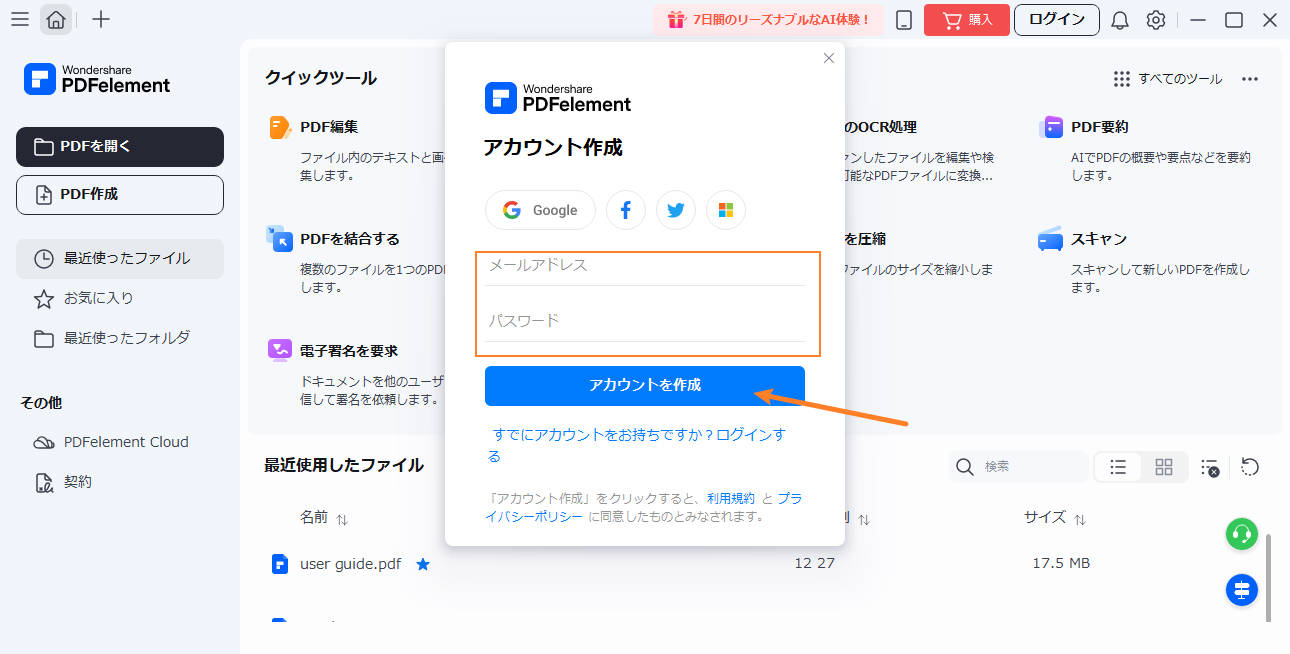Viewport: 1290px width, 654px height.
Task: Click the 利用規約 terms link
Action: 730,498
